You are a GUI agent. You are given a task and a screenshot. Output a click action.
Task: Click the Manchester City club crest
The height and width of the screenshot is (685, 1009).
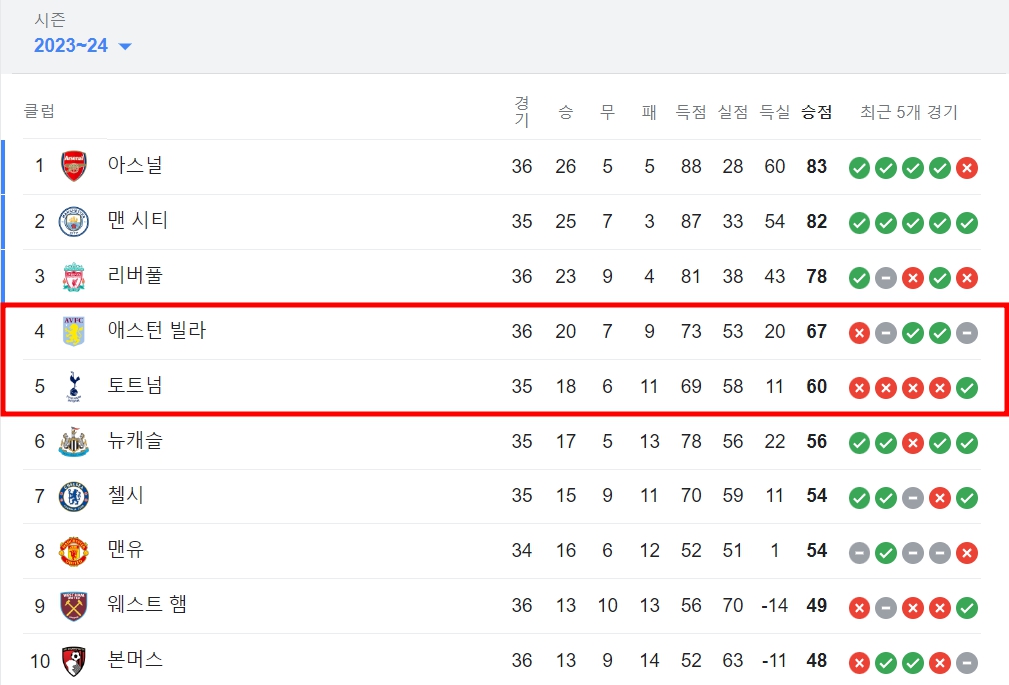coord(74,221)
